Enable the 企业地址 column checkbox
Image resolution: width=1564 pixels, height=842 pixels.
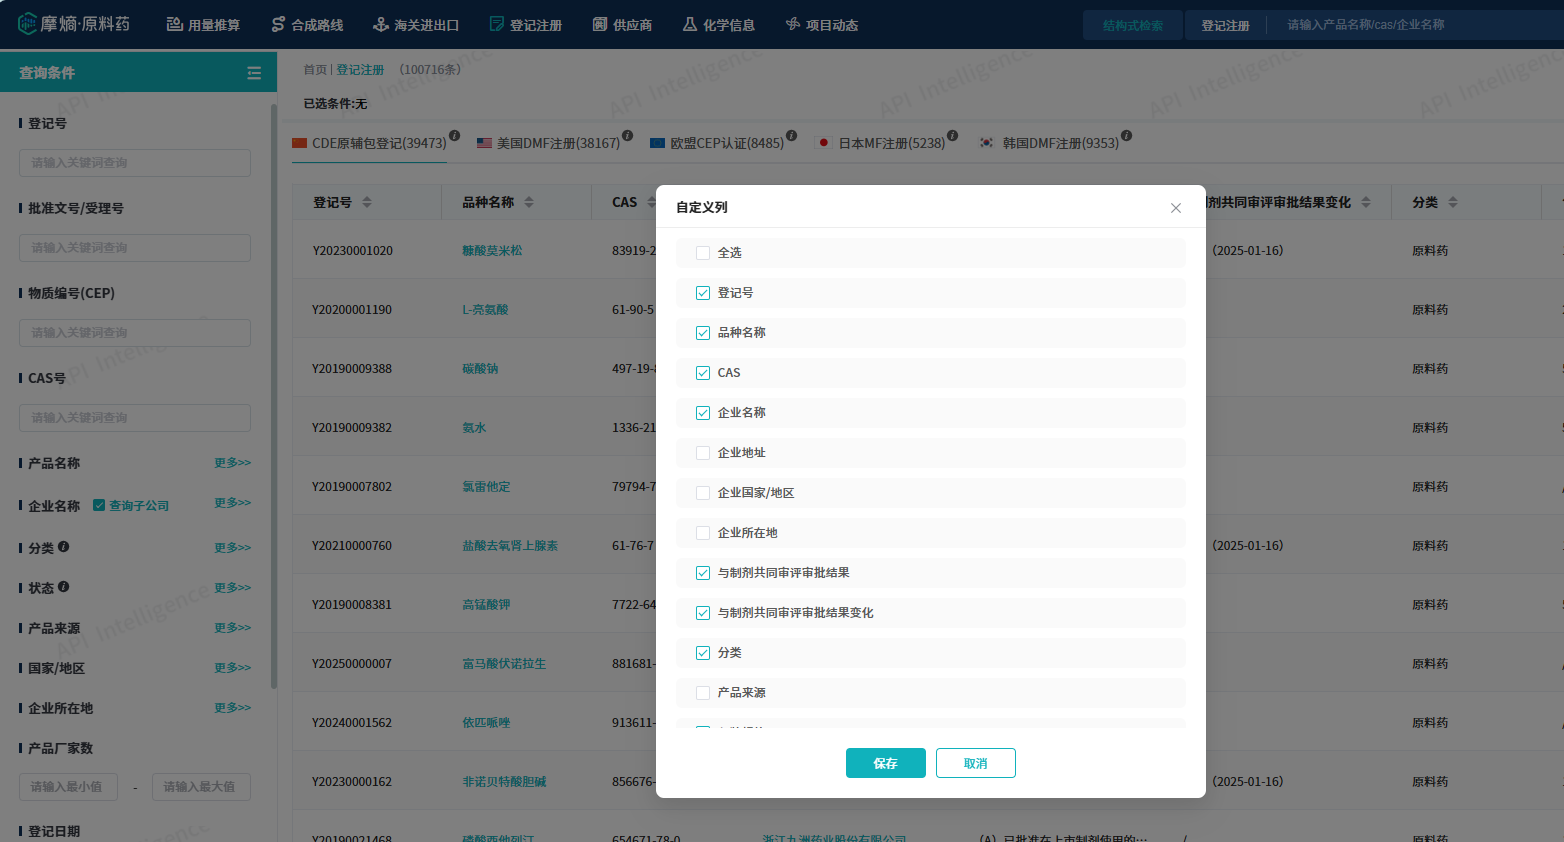click(x=703, y=453)
